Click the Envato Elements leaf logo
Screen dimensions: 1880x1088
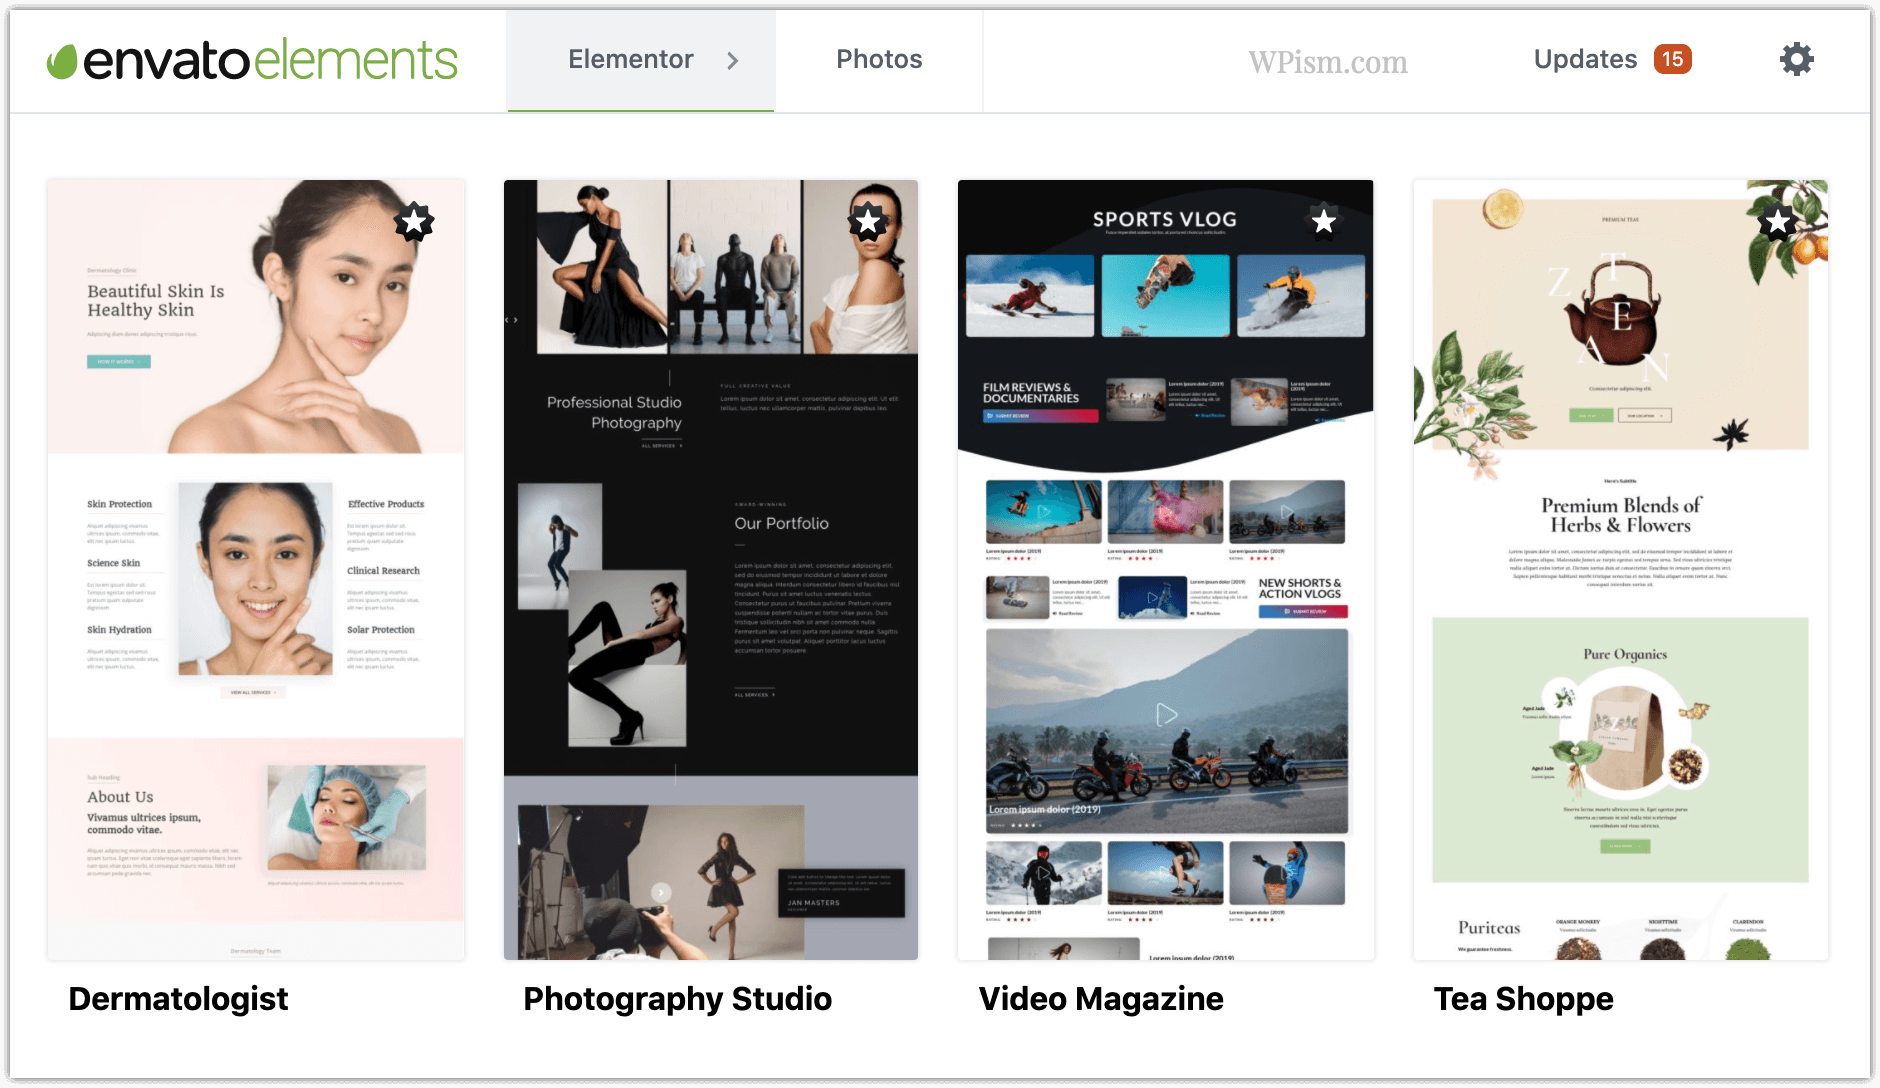coord(62,62)
